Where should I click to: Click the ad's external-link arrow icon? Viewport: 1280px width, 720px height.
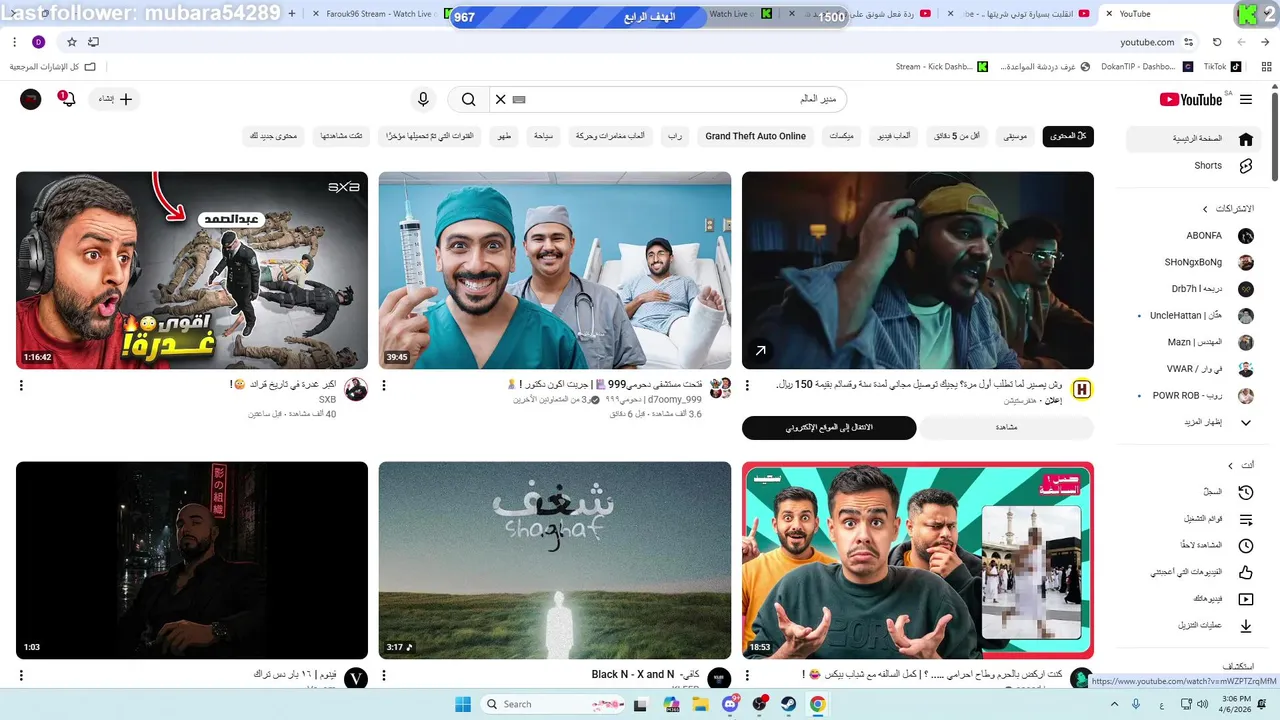point(760,351)
